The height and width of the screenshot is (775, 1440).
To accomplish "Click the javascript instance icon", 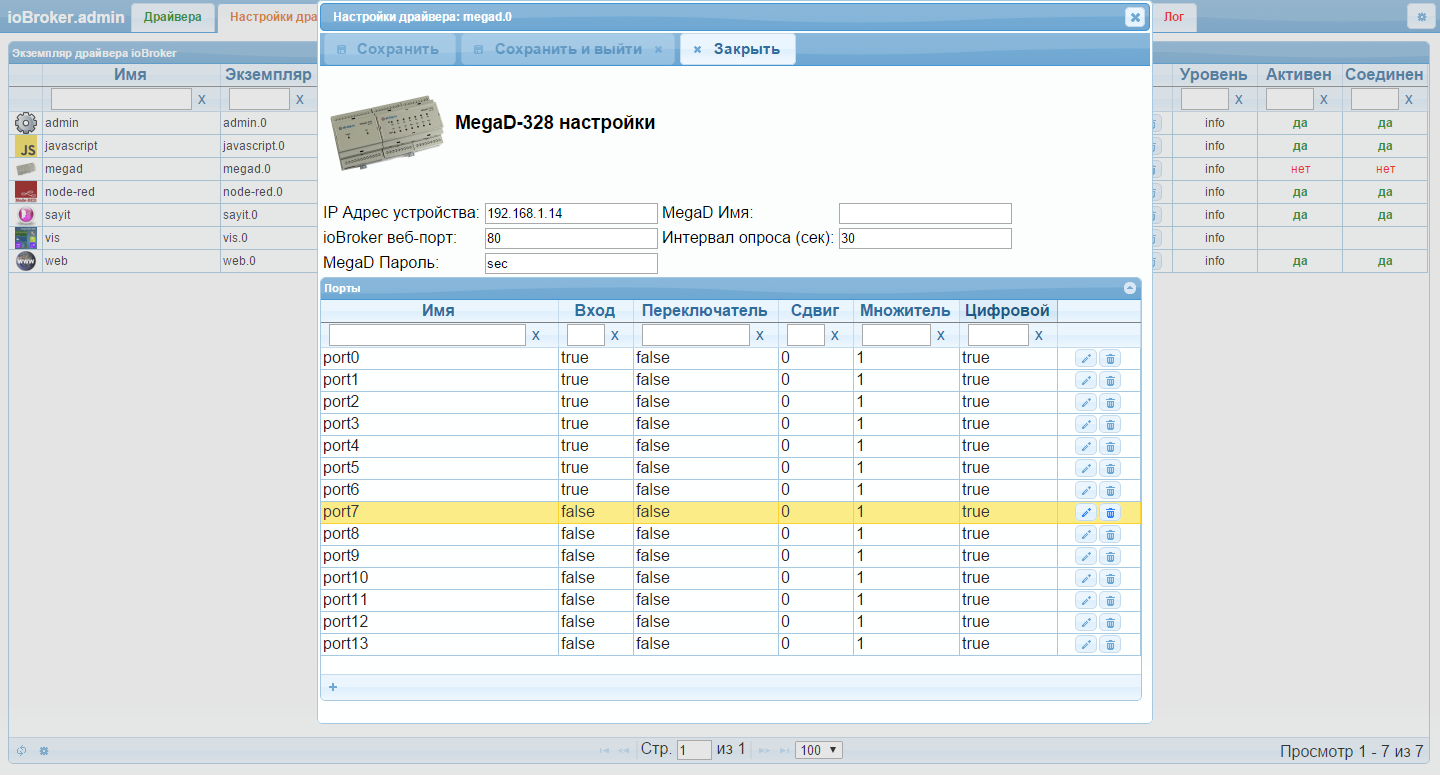I will [x=26, y=146].
